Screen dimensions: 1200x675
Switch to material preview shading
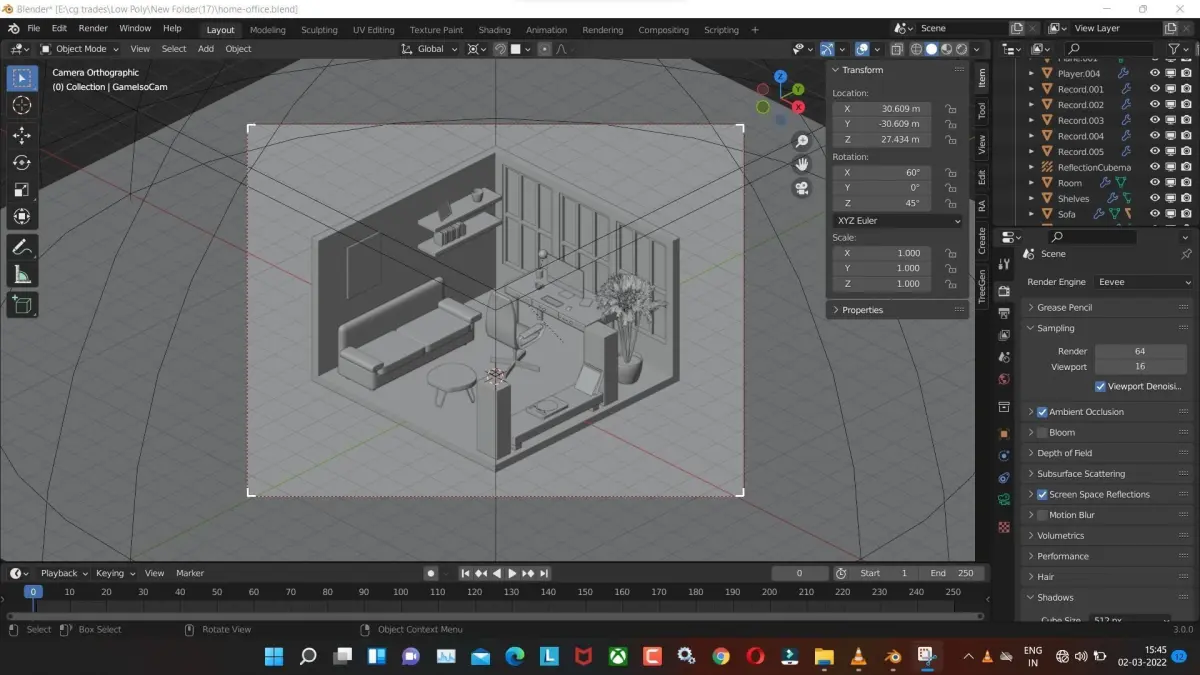click(x=946, y=49)
